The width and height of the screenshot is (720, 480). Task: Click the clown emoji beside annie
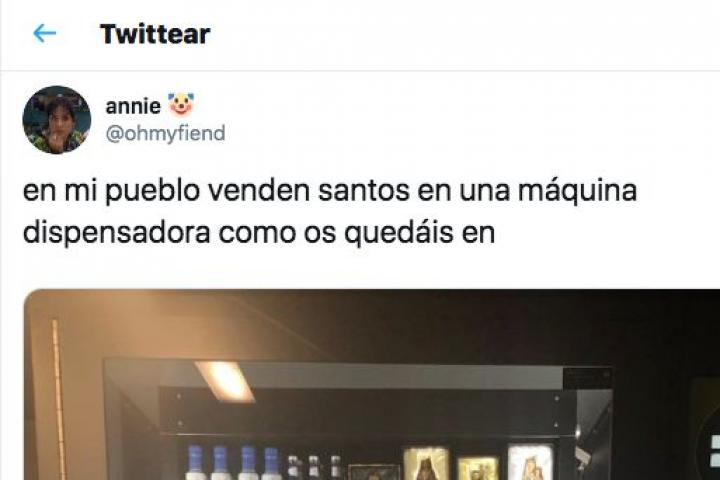click(x=181, y=105)
